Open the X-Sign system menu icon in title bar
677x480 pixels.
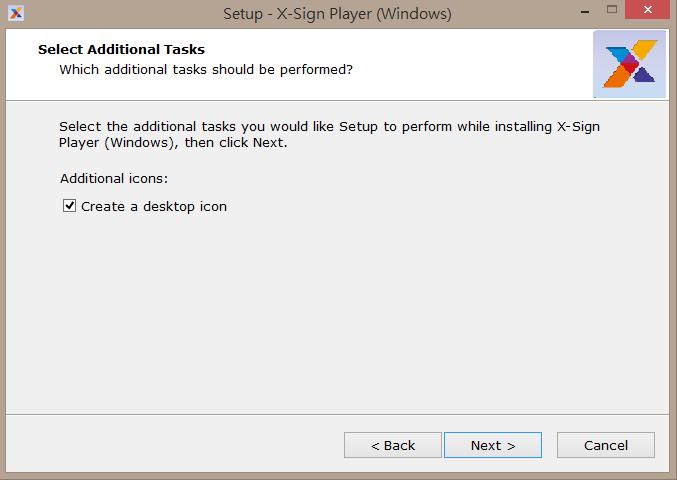tap(16, 13)
